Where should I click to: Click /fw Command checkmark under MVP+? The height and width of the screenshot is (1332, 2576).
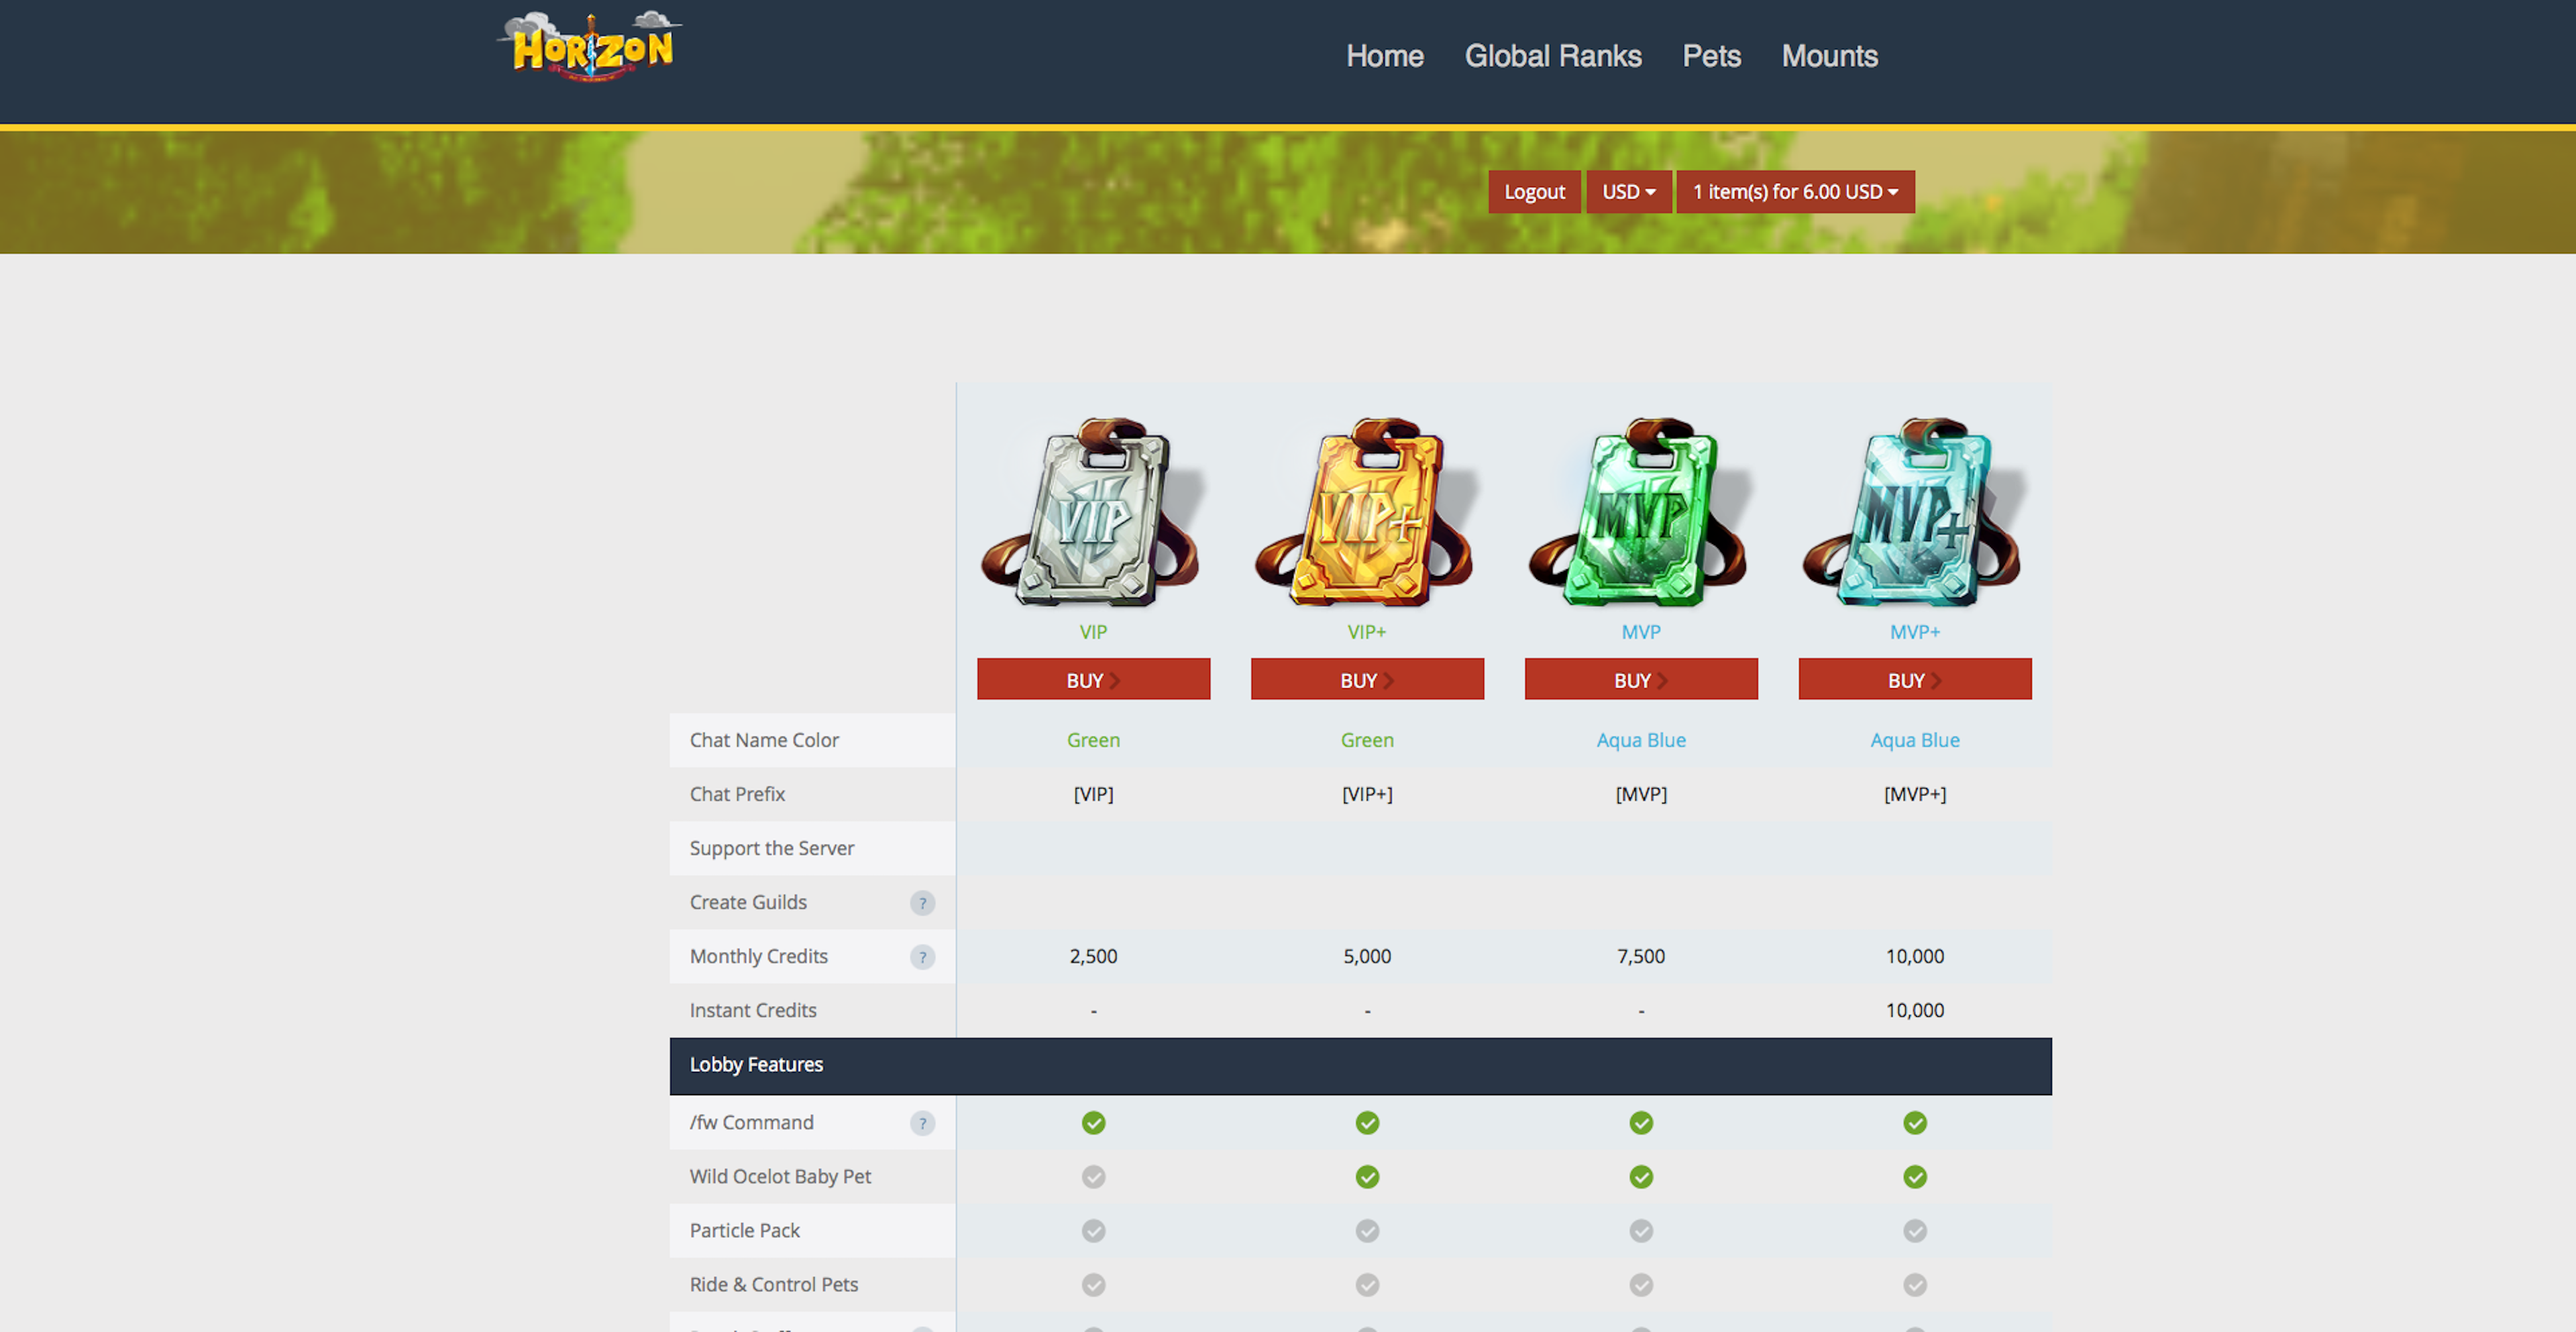(x=1915, y=1123)
